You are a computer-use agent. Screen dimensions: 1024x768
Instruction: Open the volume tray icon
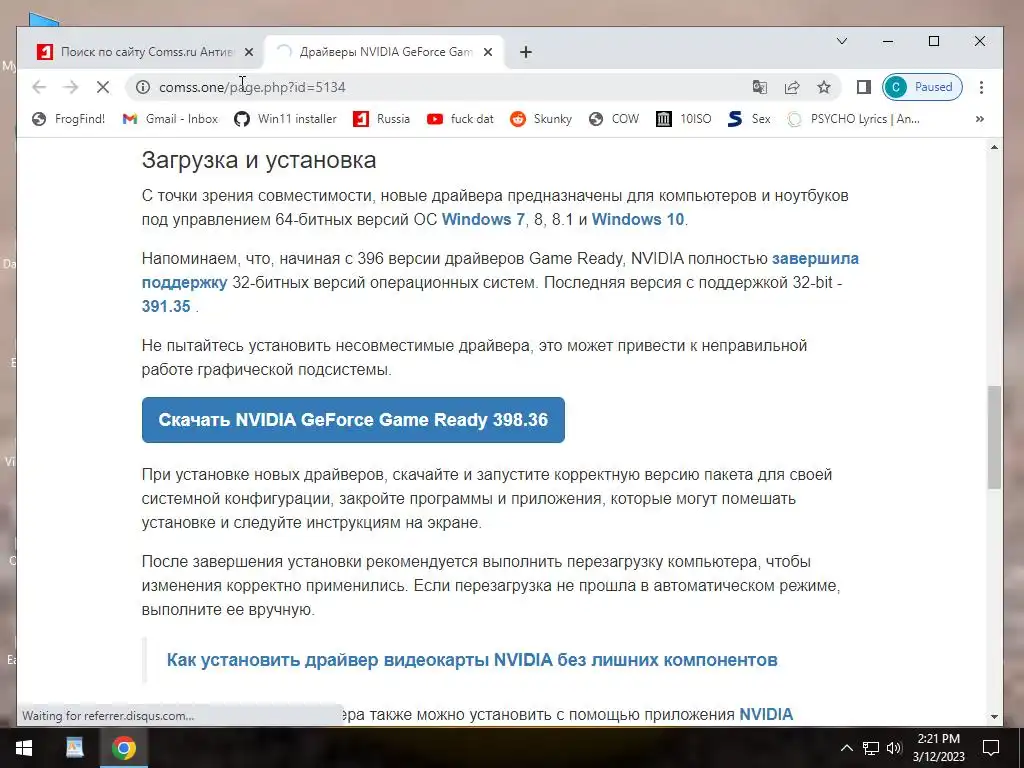pos(894,748)
